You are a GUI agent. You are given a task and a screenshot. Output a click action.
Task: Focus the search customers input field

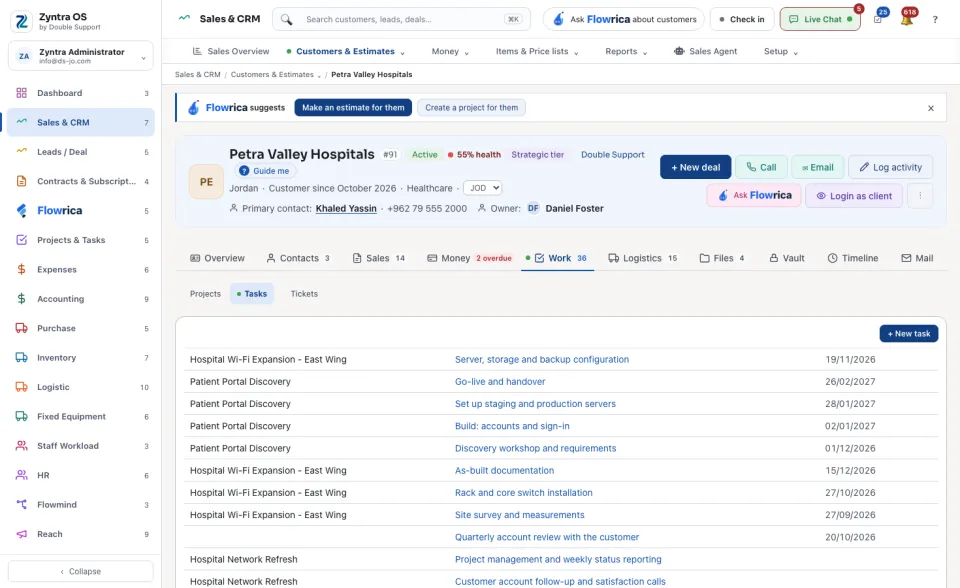click(401, 20)
